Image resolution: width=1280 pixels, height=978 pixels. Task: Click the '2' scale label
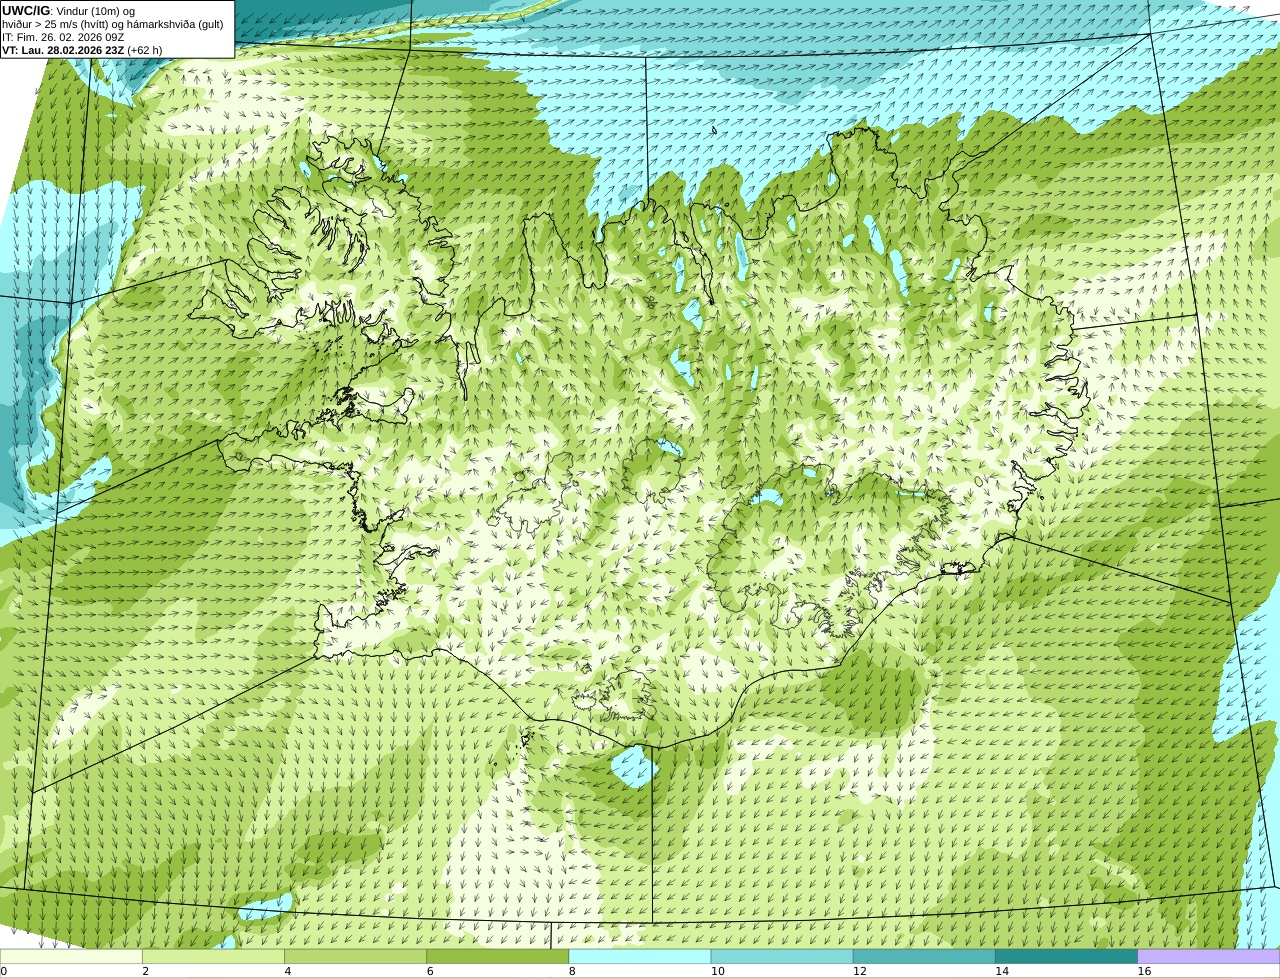point(145,971)
